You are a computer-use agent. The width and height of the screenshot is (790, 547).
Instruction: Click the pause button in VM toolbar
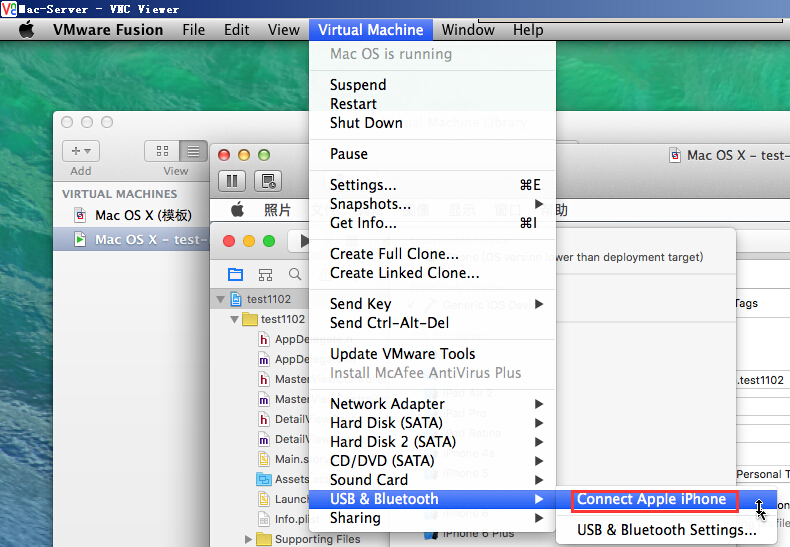pos(232,181)
